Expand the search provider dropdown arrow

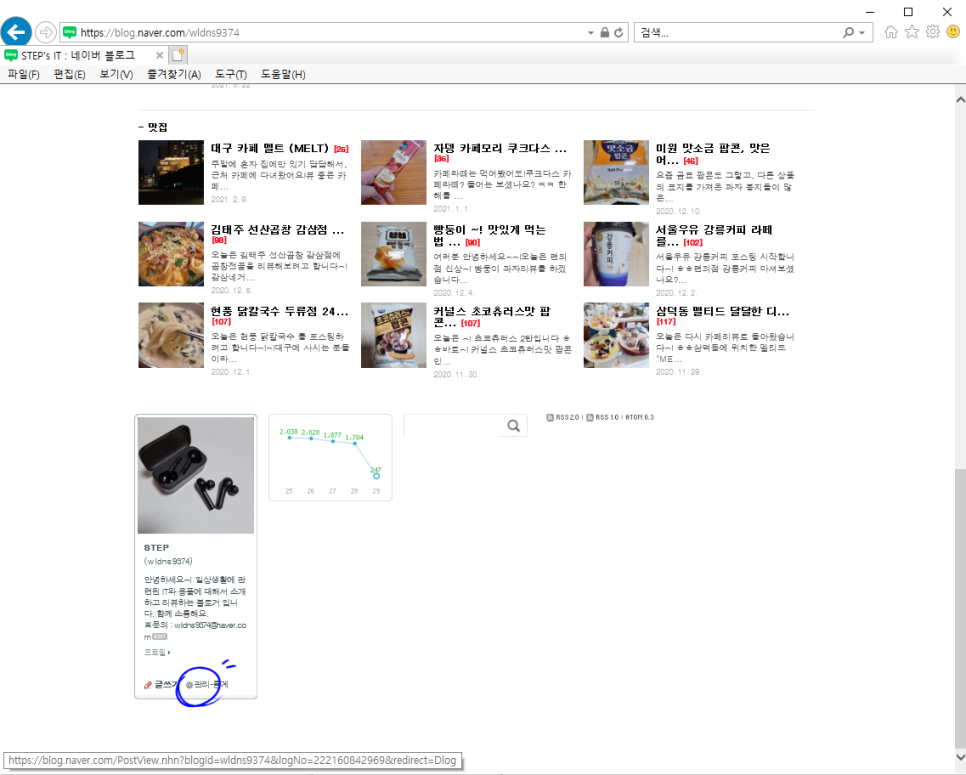862,33
